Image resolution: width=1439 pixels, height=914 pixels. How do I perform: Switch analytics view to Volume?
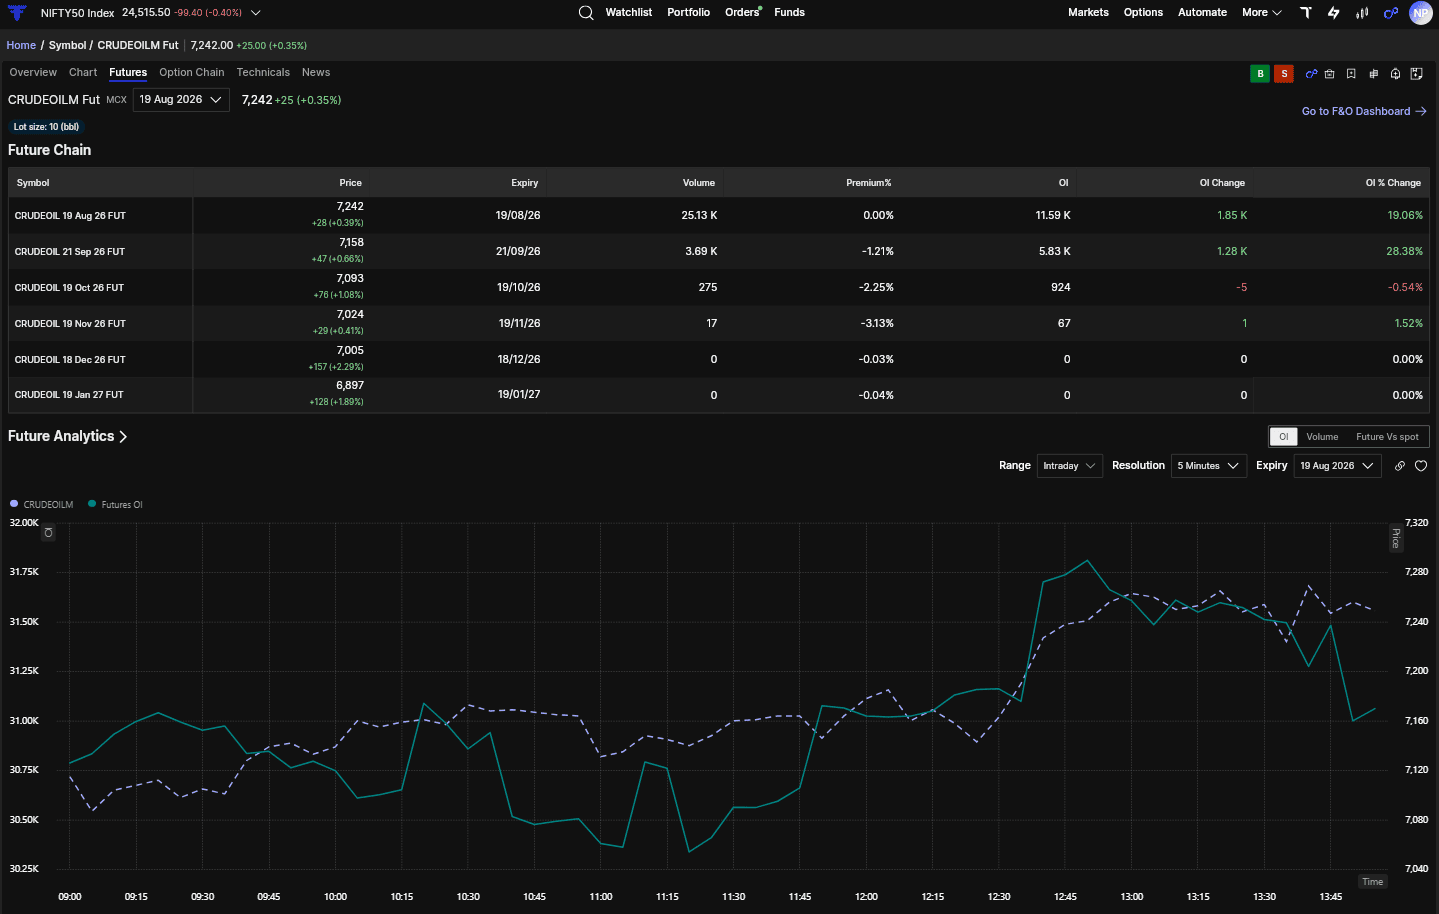[x=1322, y=437]
